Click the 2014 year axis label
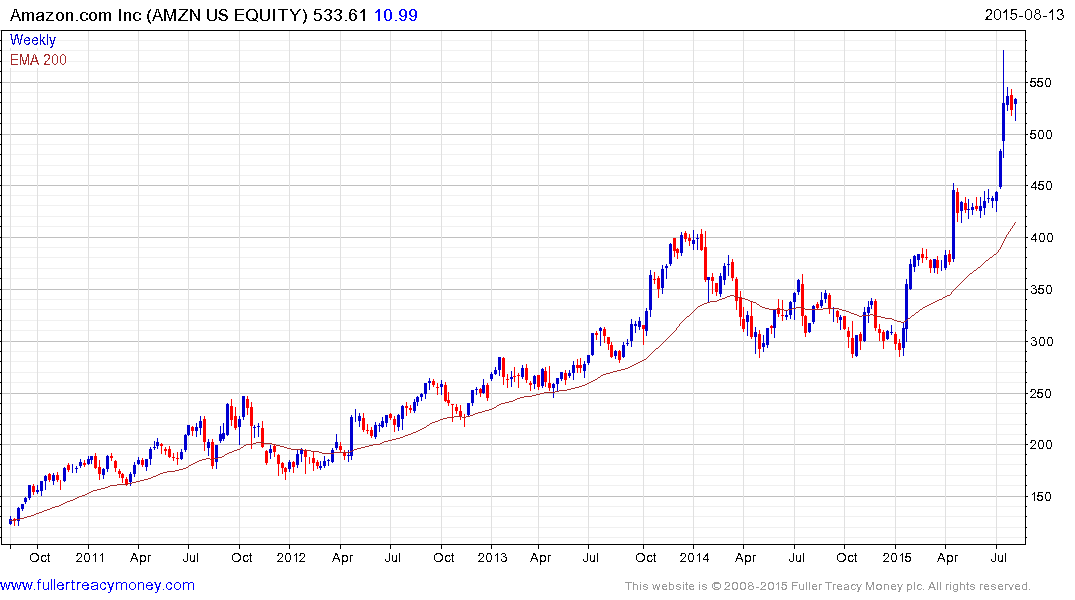Viewport: 1075px width, 600px height. coord(694,557)
